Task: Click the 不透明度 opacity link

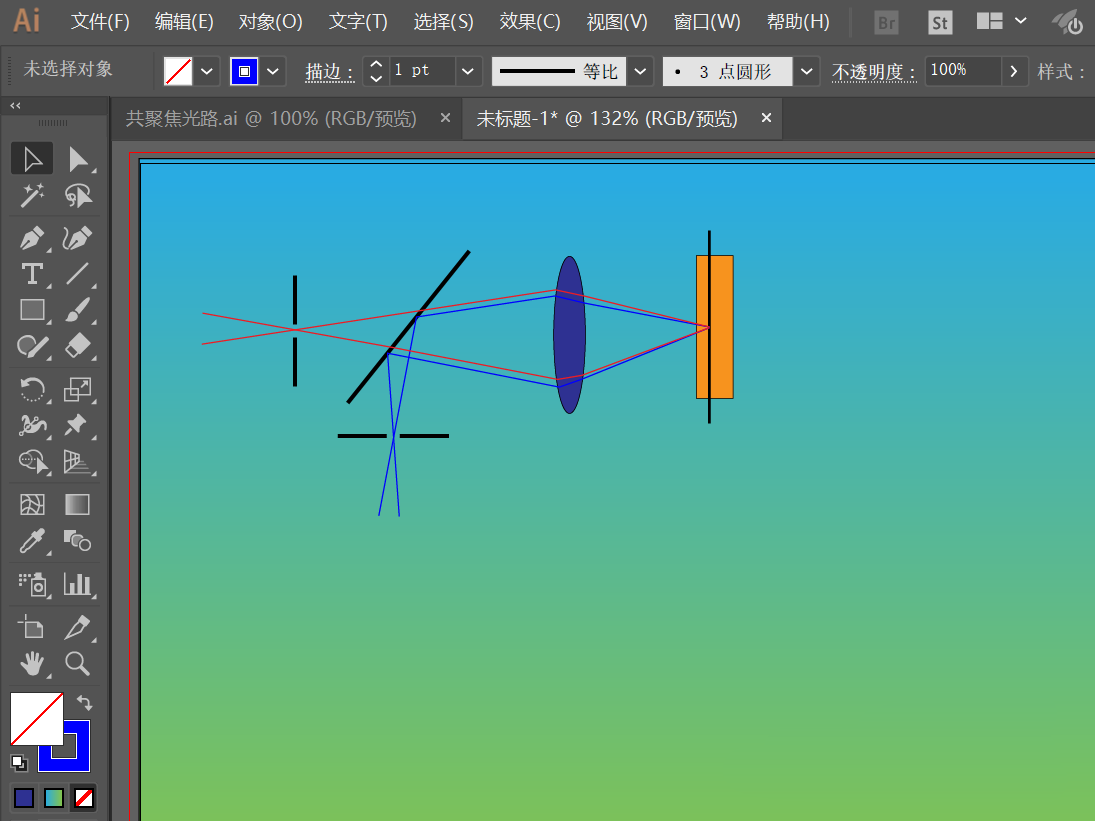Action: pos(874,71)
